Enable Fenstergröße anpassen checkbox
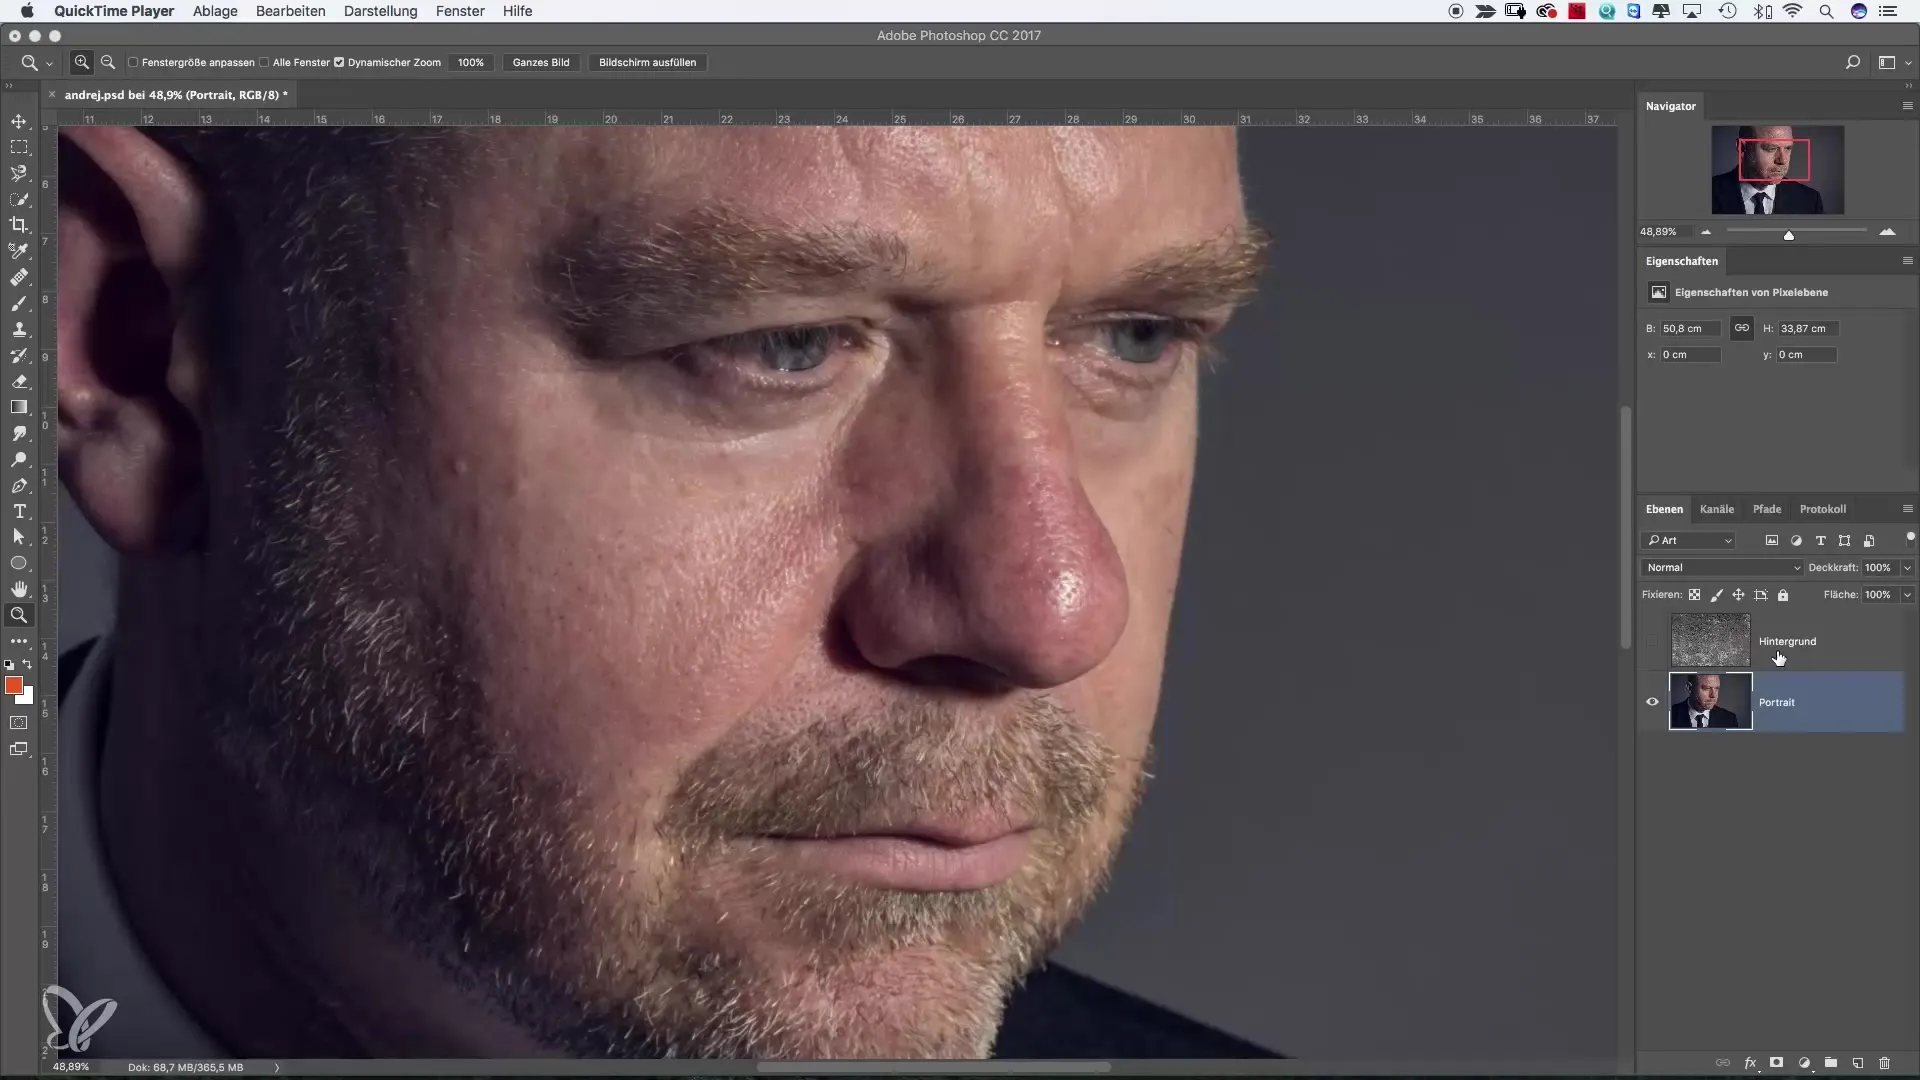This screenshot has height=1080, width=1920. [133, 62]
